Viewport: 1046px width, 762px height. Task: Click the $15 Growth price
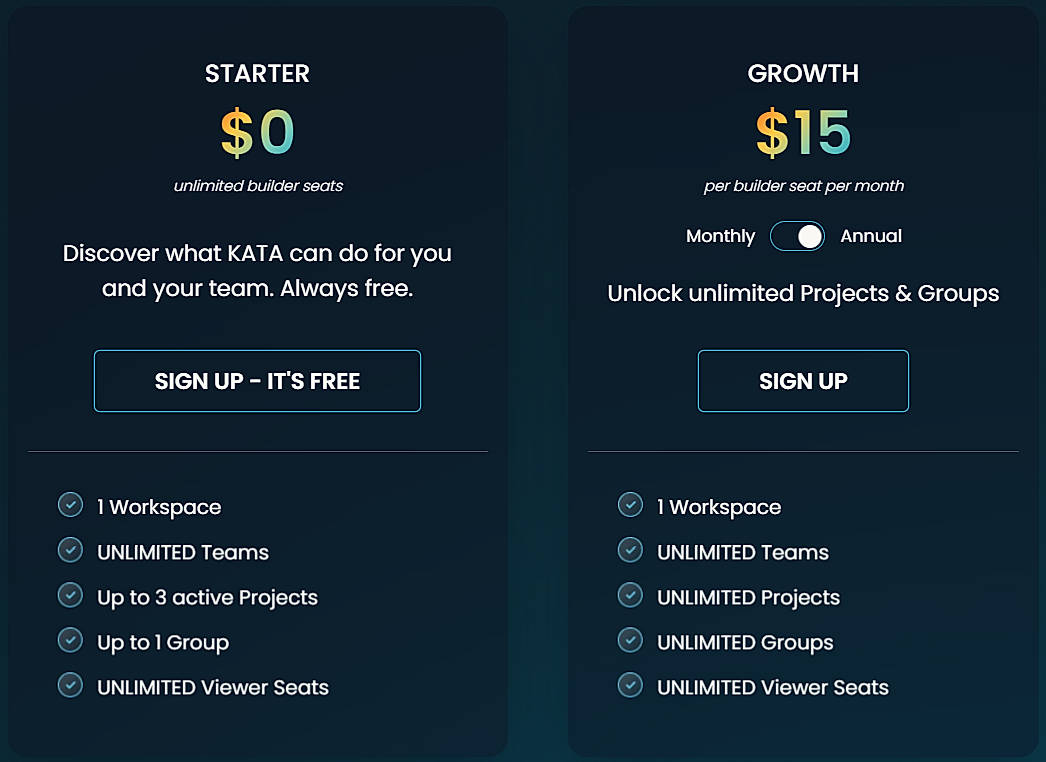coord(803,131)
